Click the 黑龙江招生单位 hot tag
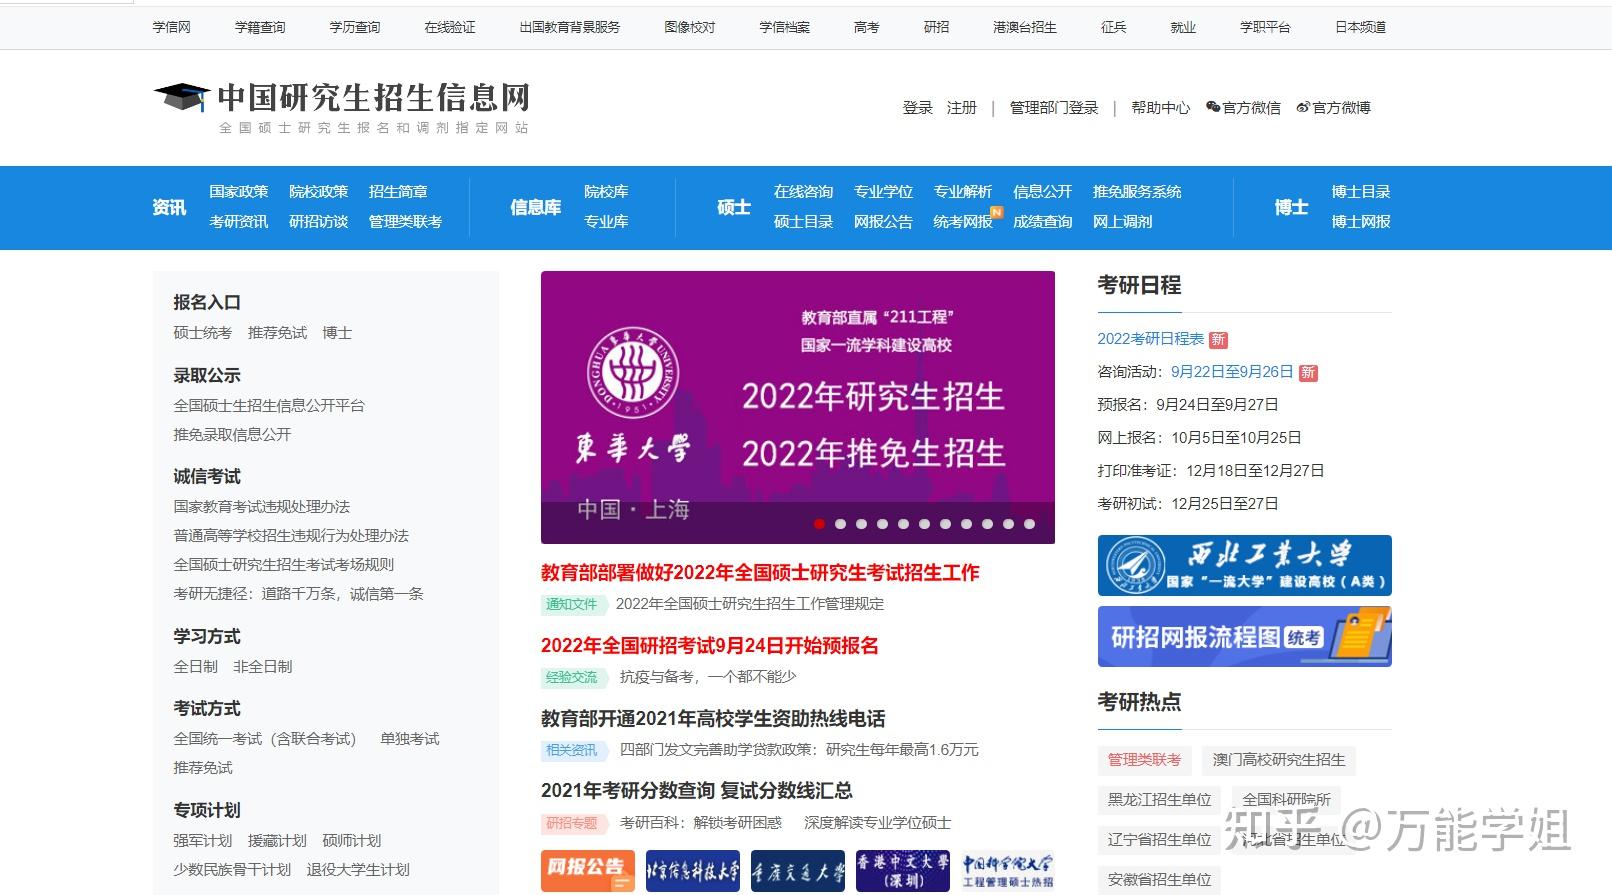The width and height of the screenshot is (1612, 895). click(x=1160, y=800)
